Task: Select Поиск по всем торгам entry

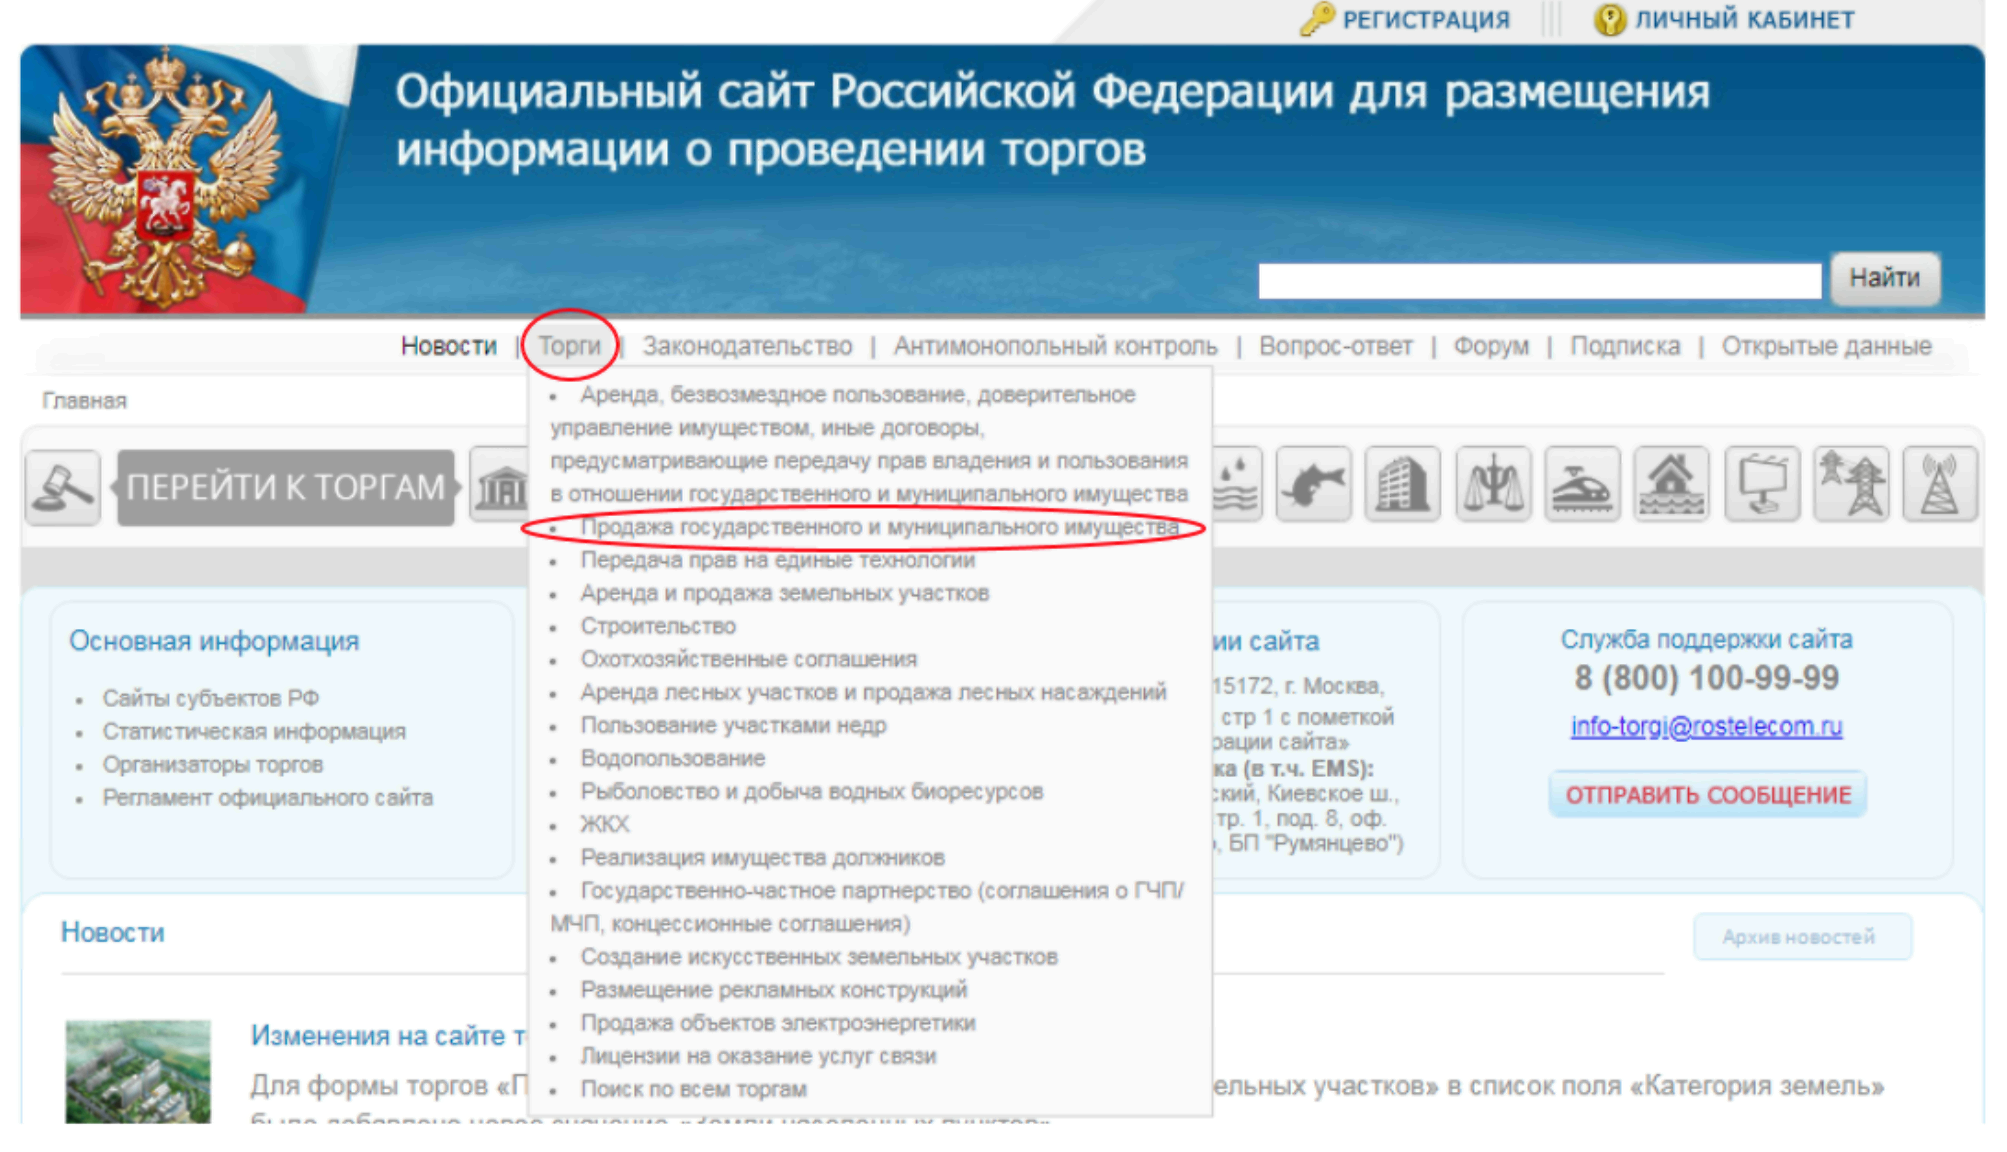Action: coord(693,1089)
